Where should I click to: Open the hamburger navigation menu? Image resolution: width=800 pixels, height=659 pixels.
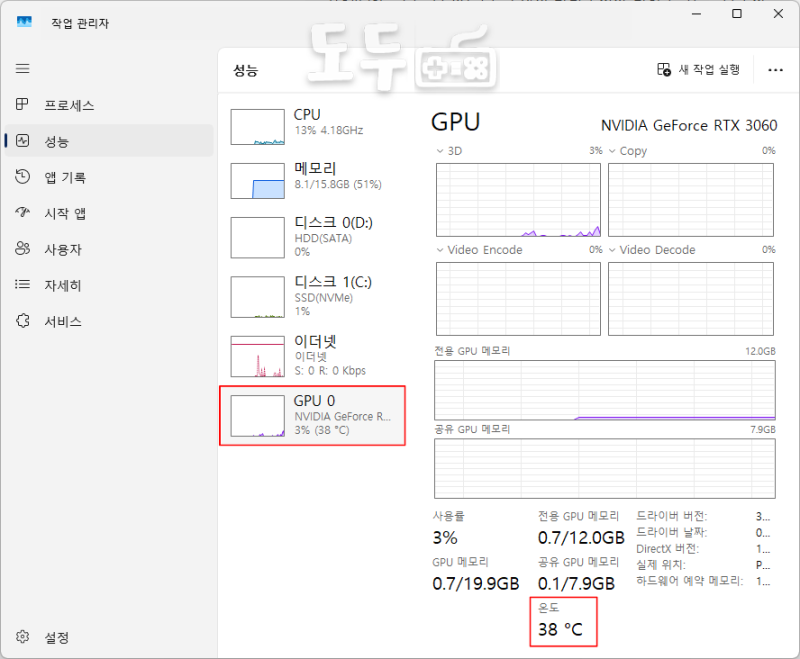pyautogui.click(x=22, y=68)
